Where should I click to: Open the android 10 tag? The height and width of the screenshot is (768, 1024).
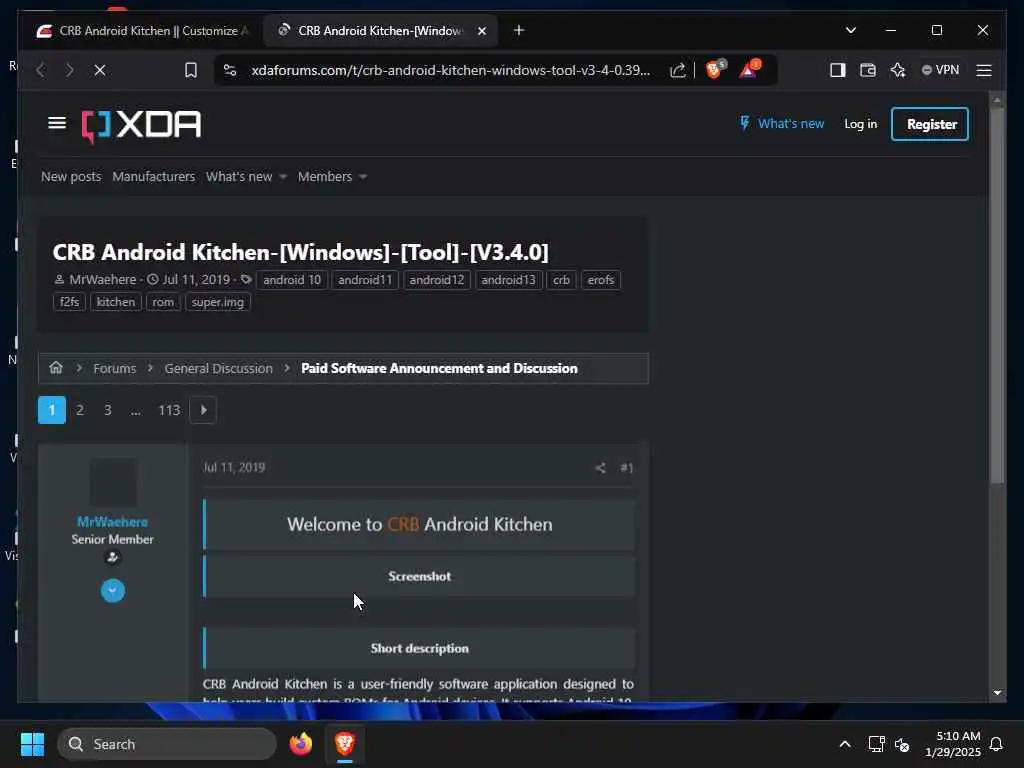point(292,280)
